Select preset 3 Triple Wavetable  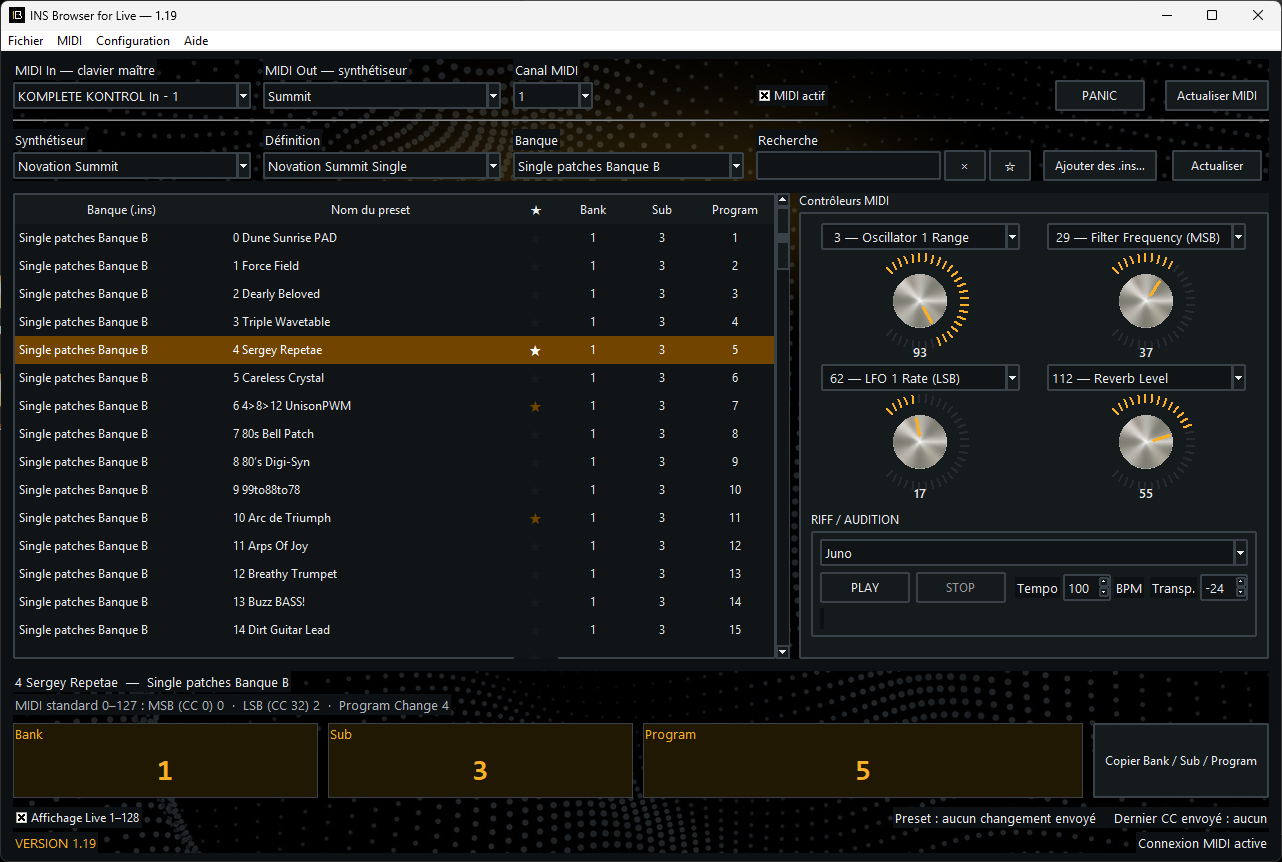point(395,322)
